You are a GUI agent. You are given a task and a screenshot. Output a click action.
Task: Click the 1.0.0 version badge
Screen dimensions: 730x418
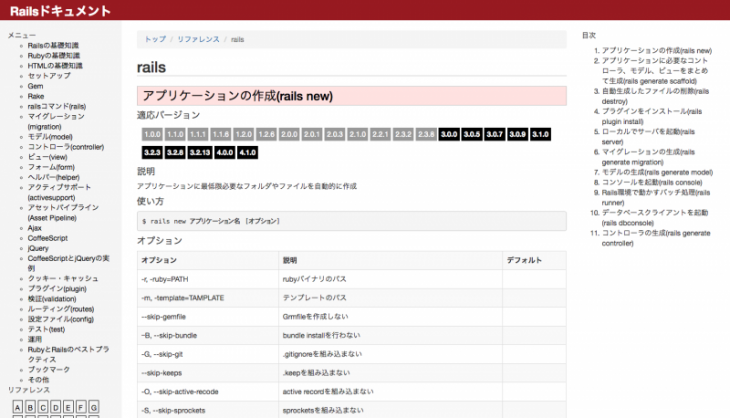coord(152,134)
